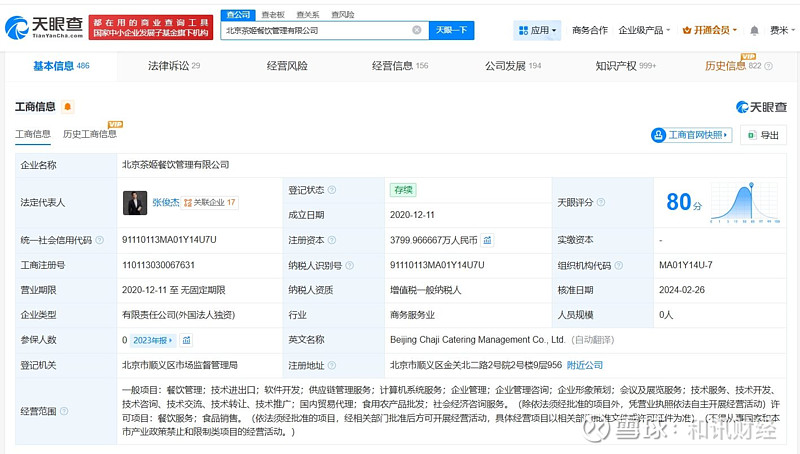Open the 企业级产品 dropdown
The image size is (800, 454).
[x=645, y=31]
